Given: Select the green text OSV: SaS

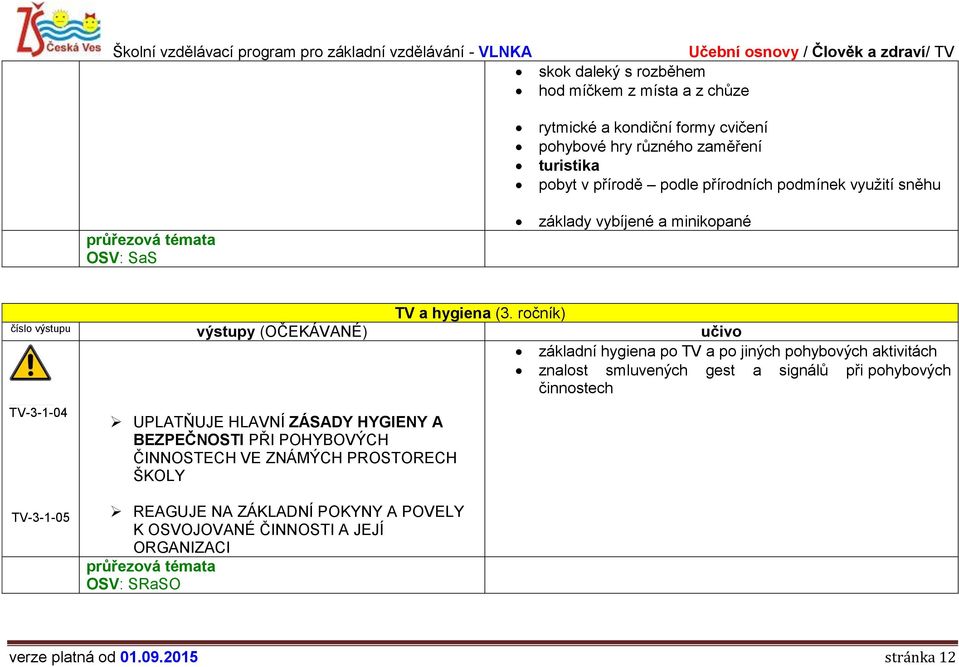Looking at the screenshot, I should coord(121,258).
